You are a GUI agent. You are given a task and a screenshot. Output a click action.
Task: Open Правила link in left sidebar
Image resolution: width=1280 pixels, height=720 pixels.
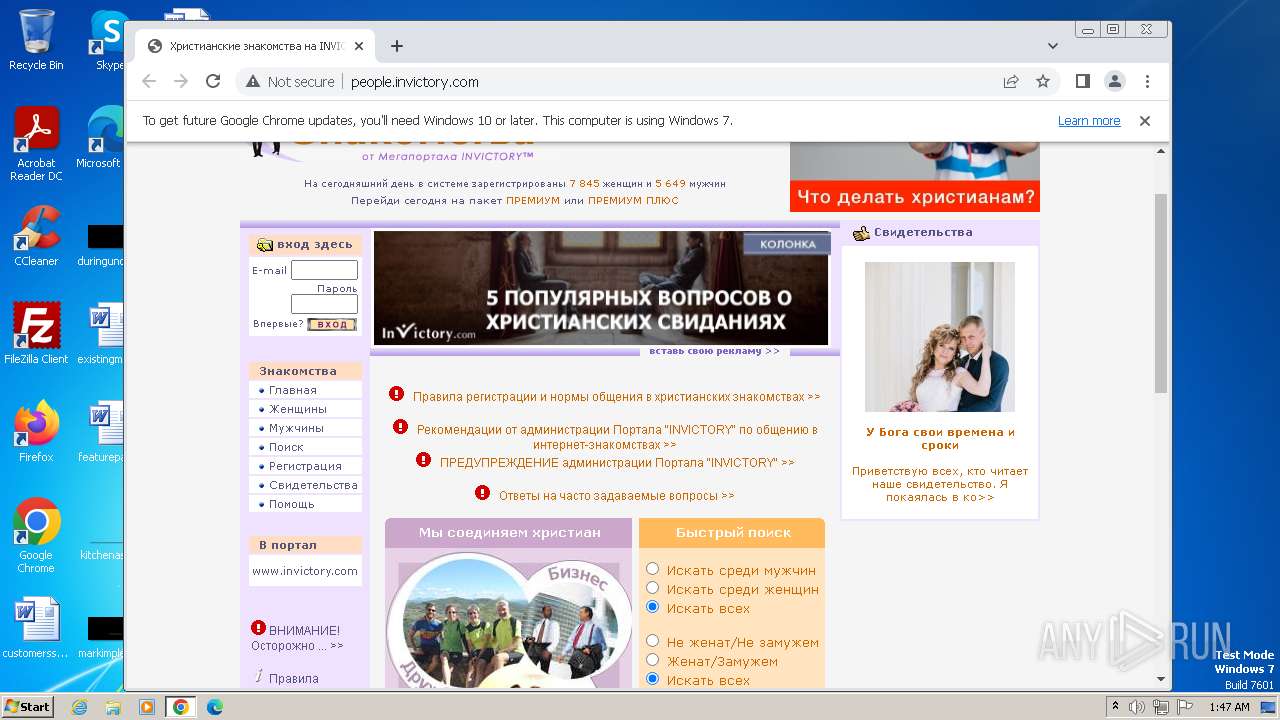pyautogui.click(x=294, y=678)
